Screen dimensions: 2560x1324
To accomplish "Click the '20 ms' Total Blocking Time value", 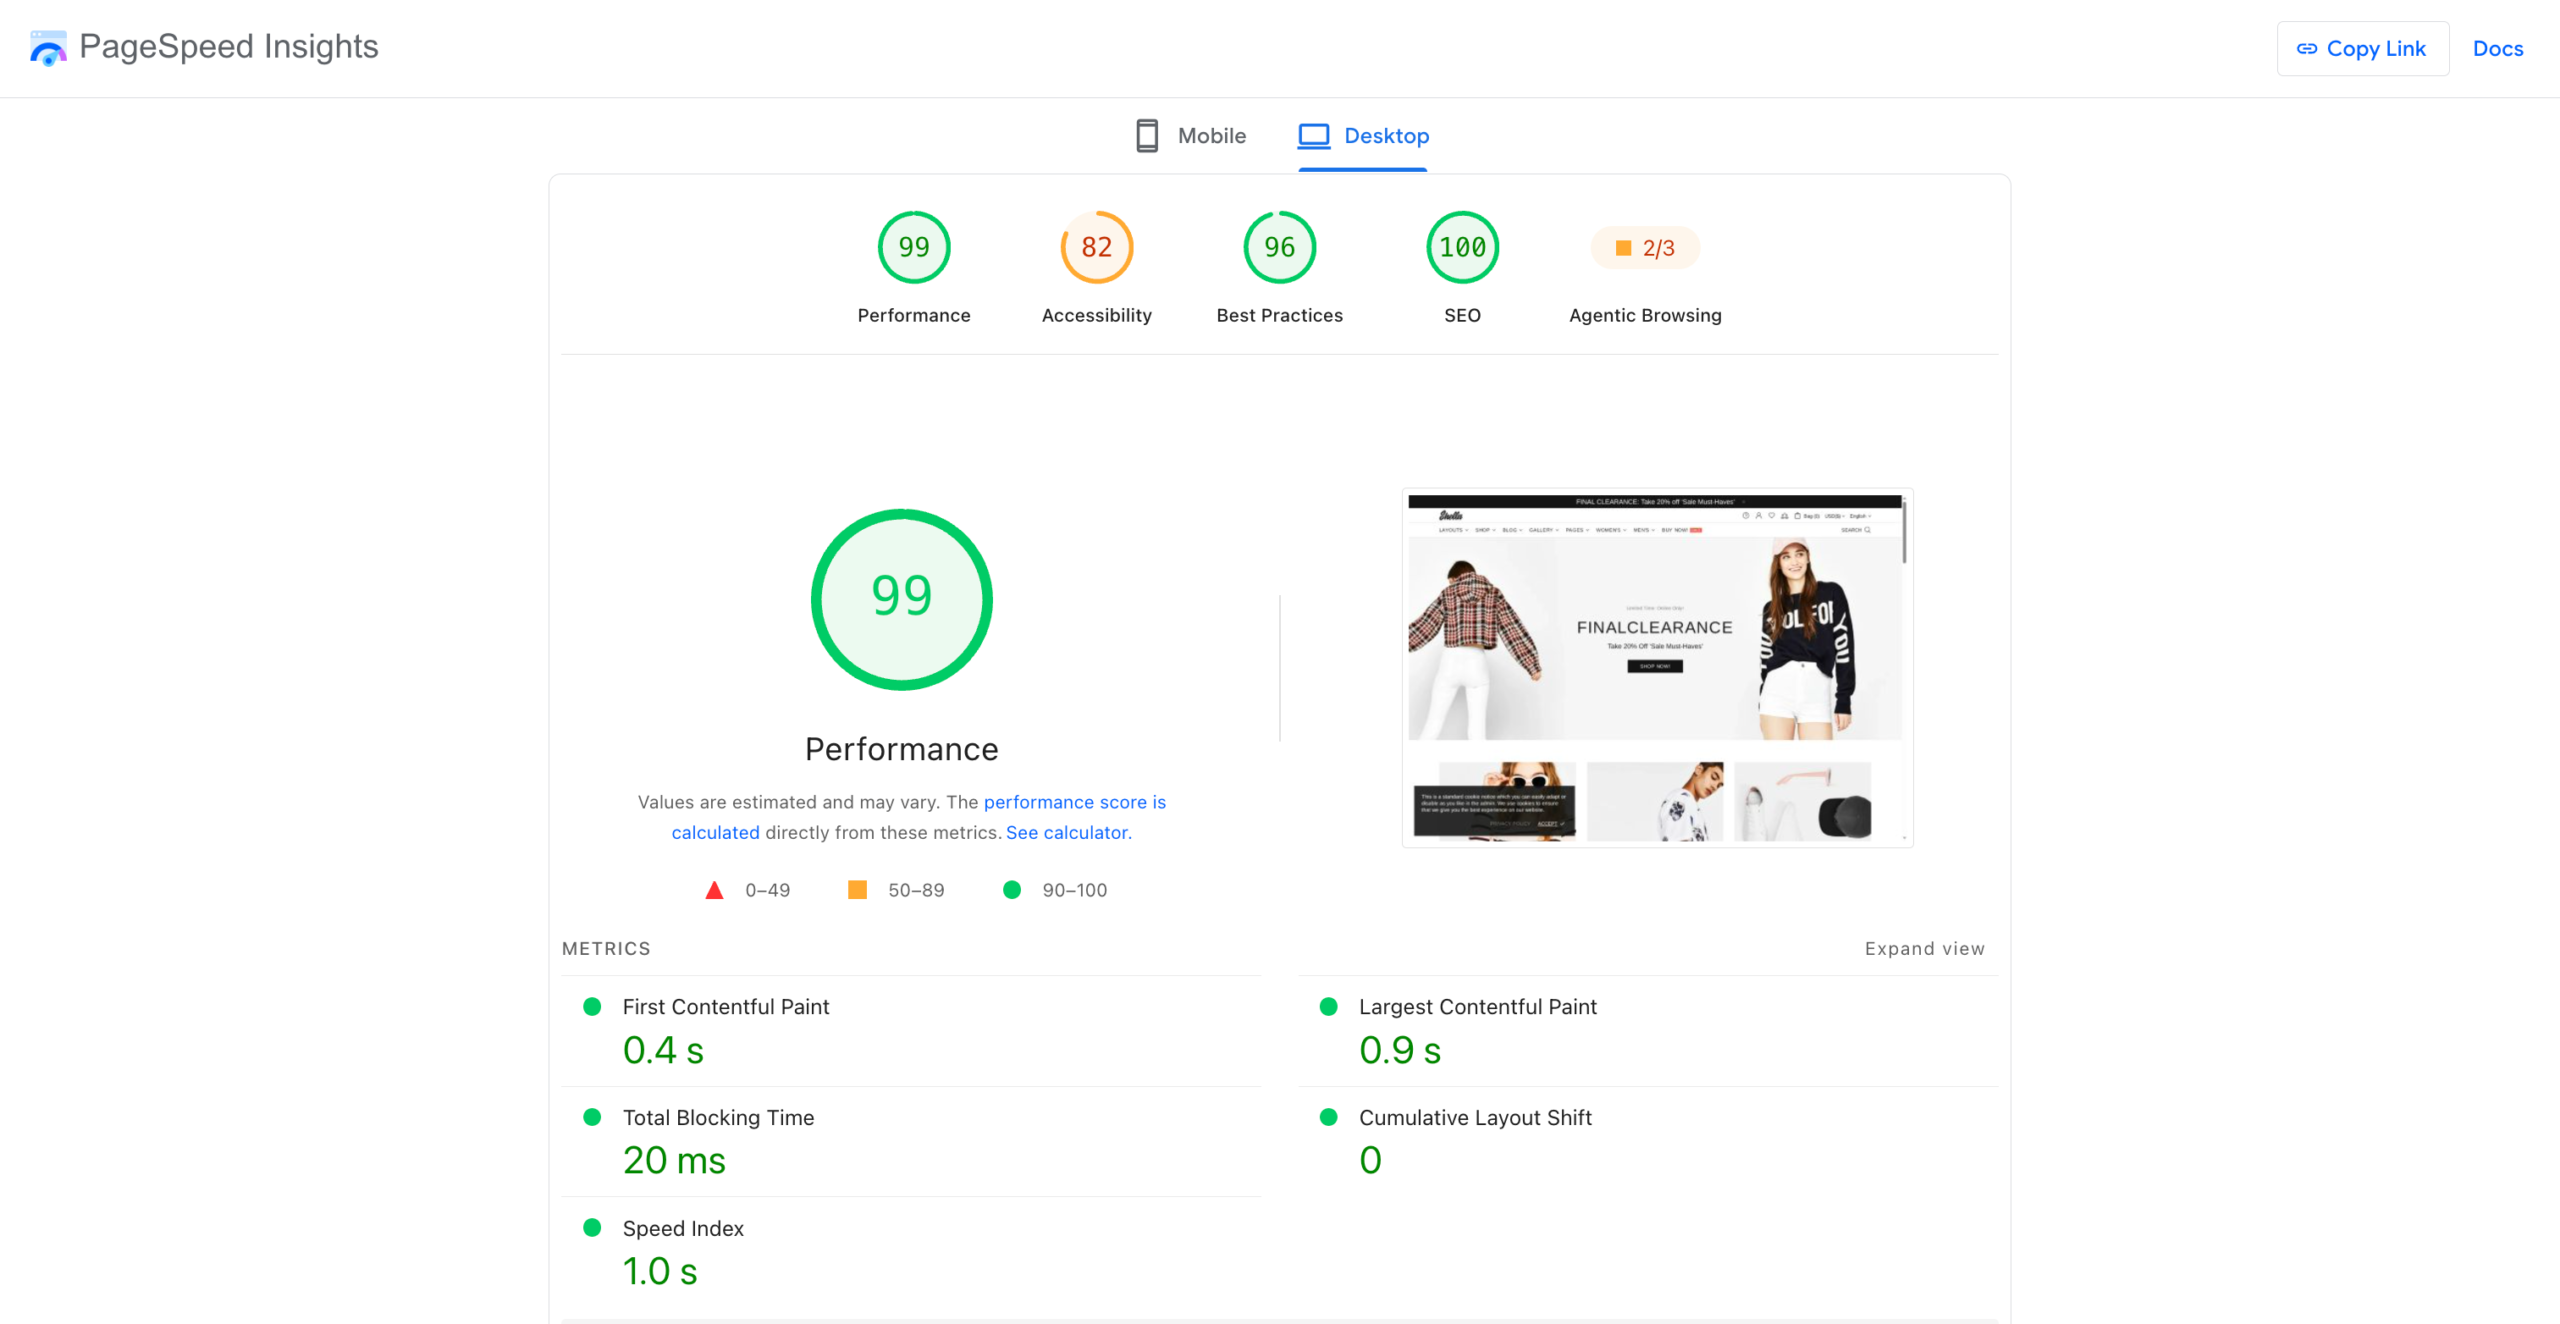I will (x=674, y=1160).
